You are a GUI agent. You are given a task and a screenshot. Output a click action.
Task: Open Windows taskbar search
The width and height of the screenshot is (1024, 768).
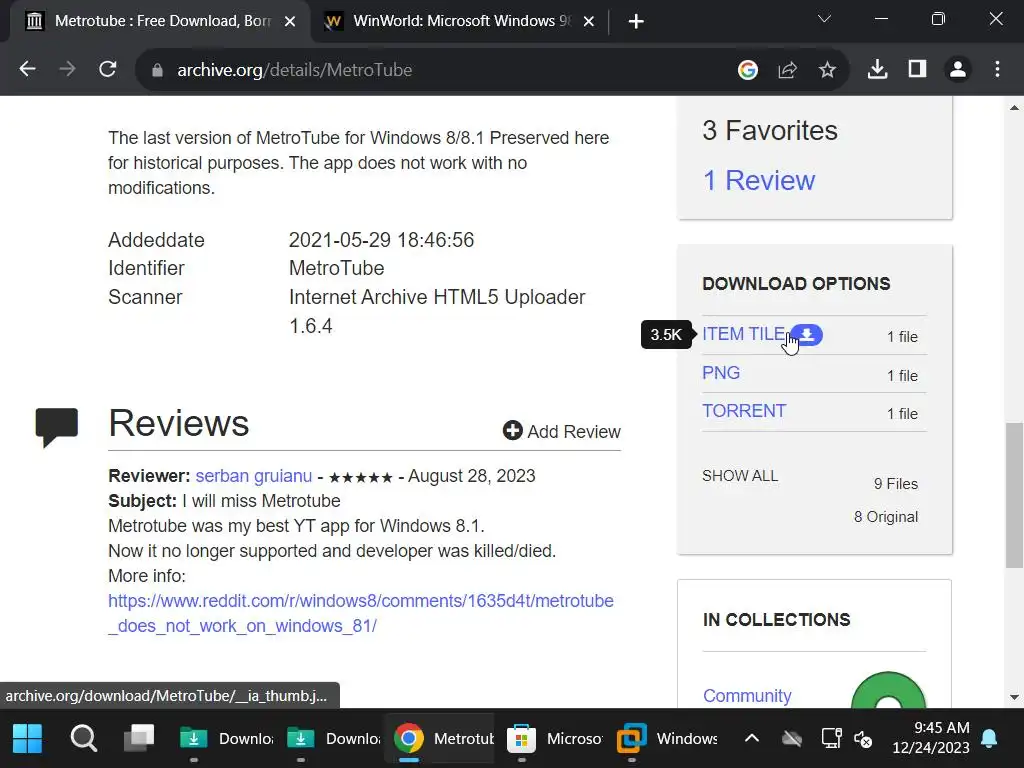point(84,739)
